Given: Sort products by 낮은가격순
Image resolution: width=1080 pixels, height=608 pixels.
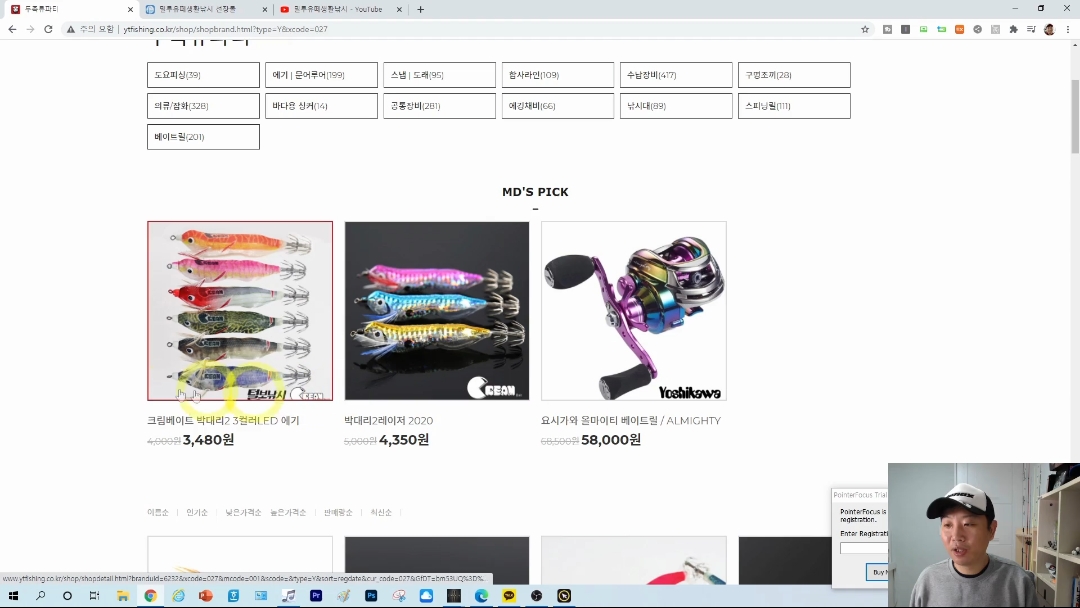Looking at the screenshot, I should tap(243, 512).
